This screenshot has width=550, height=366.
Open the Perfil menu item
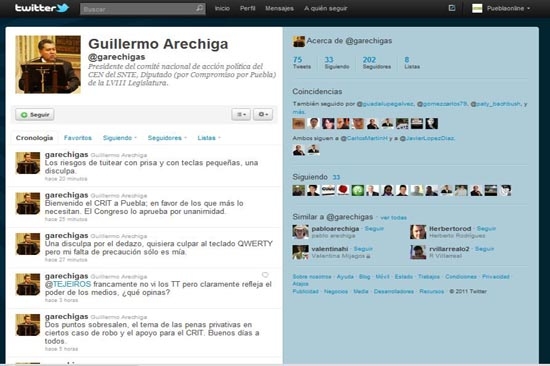coord(247,8)
